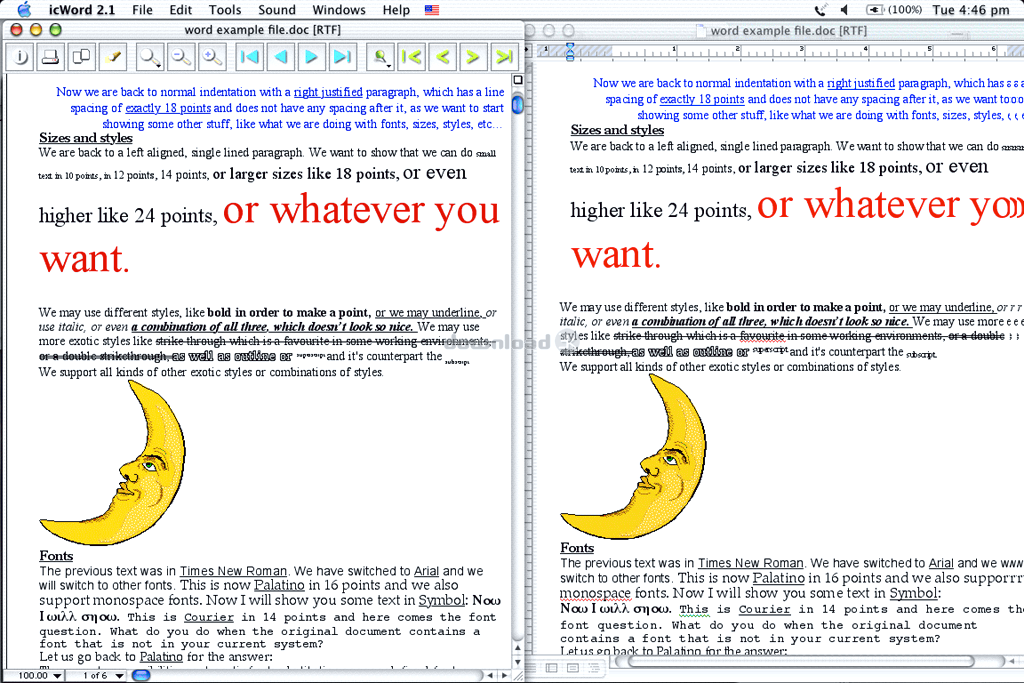Open the Apple menu
The height and width of the screenshot is (683, 1024).
24,9
